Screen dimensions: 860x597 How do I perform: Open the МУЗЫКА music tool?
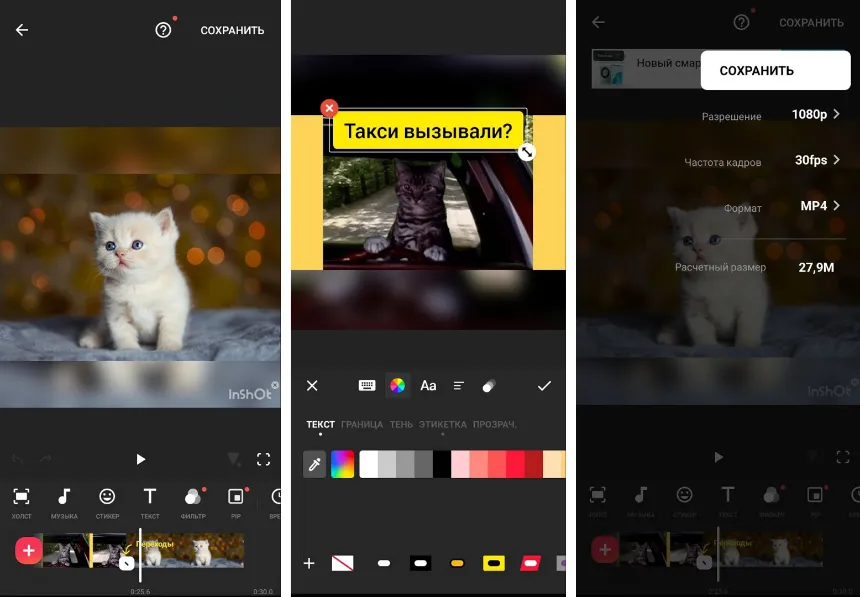coord(64,503)
